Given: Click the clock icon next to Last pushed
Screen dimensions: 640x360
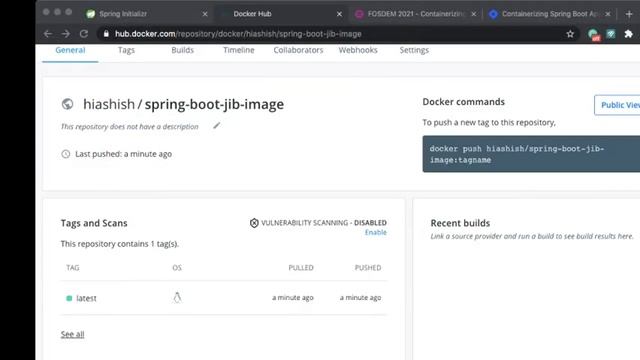Looking at the screenshot, I should click(x=66, y=154).
